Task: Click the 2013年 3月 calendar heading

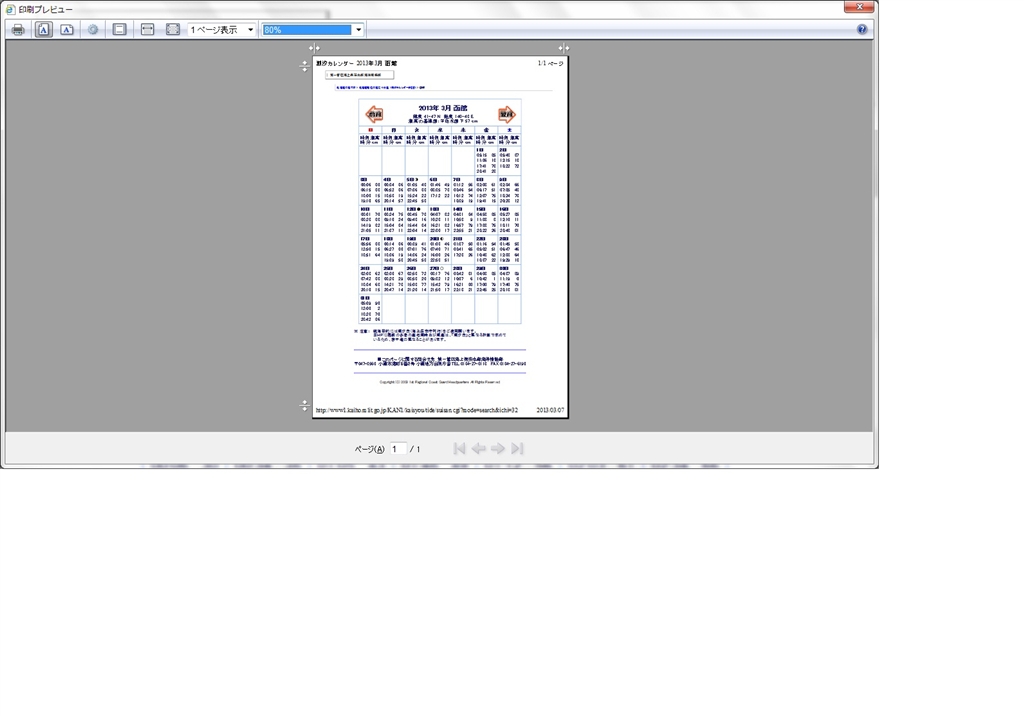Action: point(443,108)
